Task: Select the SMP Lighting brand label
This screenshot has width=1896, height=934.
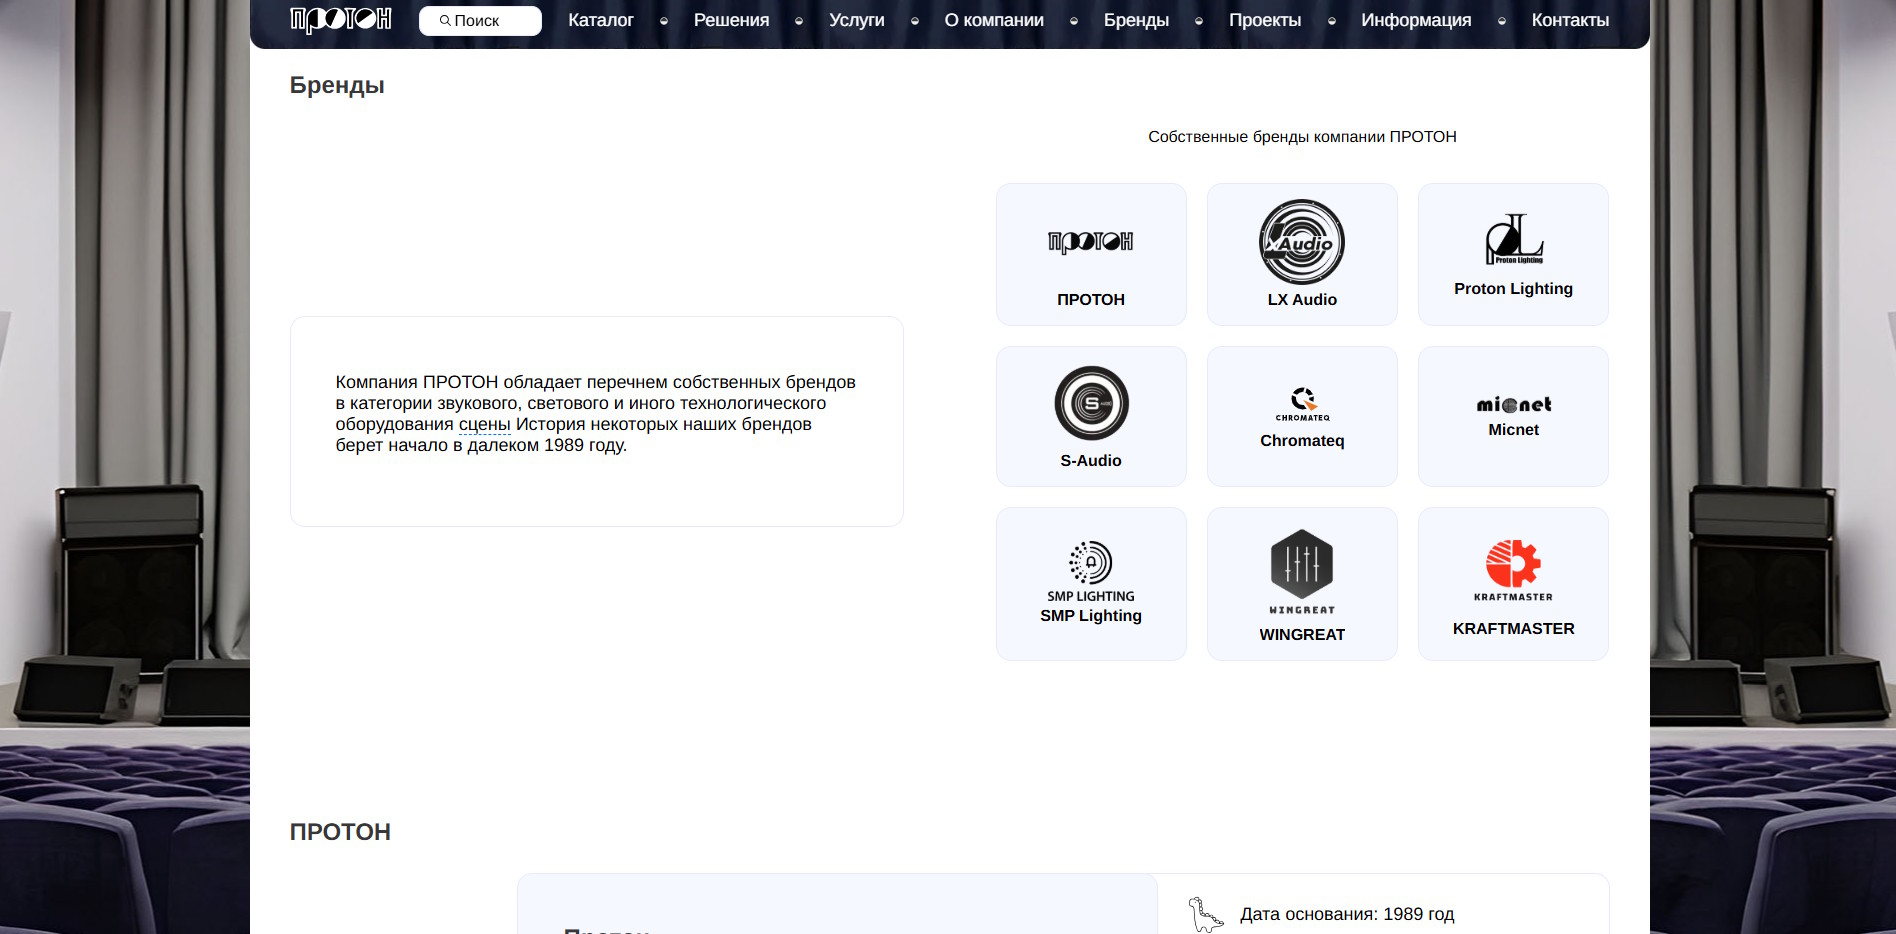Action: 1091,616
